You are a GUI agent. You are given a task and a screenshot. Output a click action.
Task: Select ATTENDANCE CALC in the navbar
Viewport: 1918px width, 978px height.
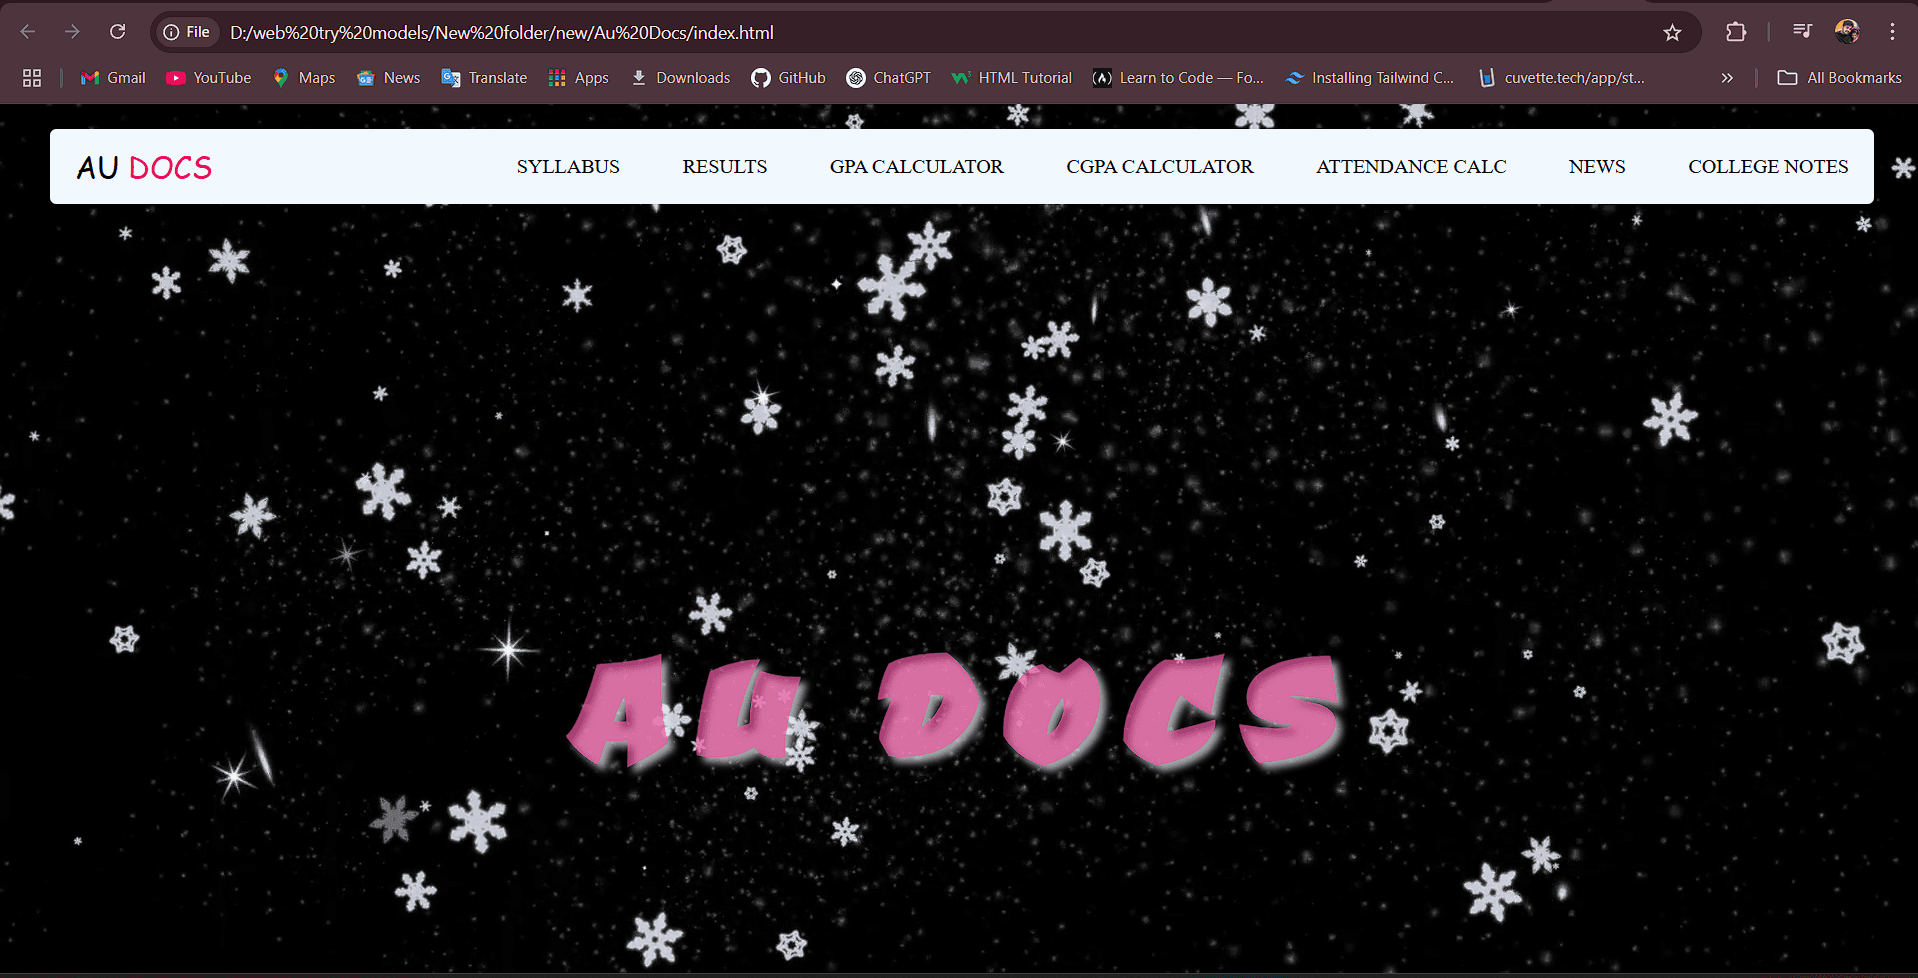click(1410, 167)
